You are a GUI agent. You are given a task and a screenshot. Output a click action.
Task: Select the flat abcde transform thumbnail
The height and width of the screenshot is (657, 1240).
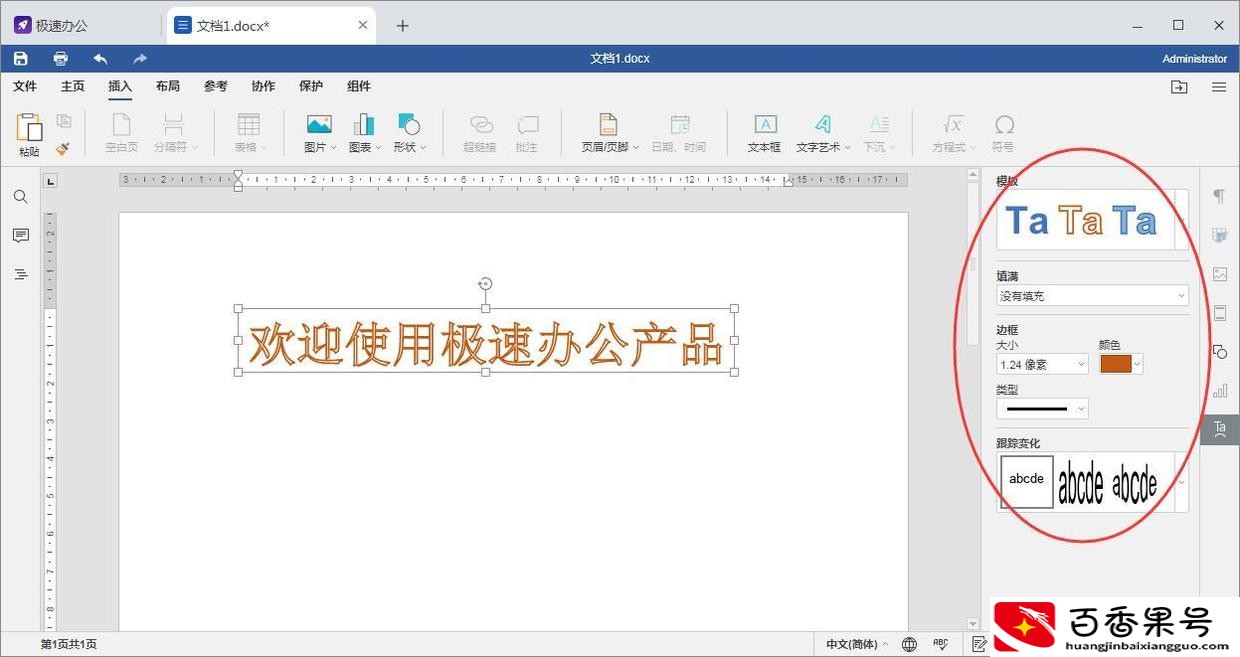(1026, 482)
